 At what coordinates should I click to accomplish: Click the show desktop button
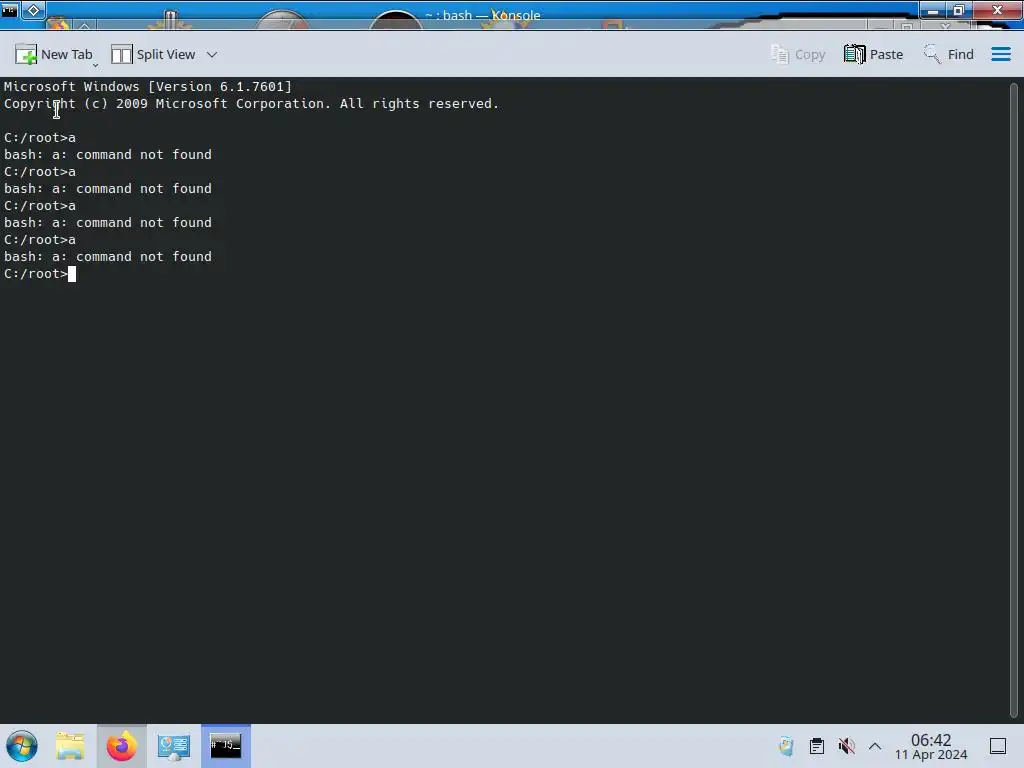pyautogui.click(x=998, y=746)
